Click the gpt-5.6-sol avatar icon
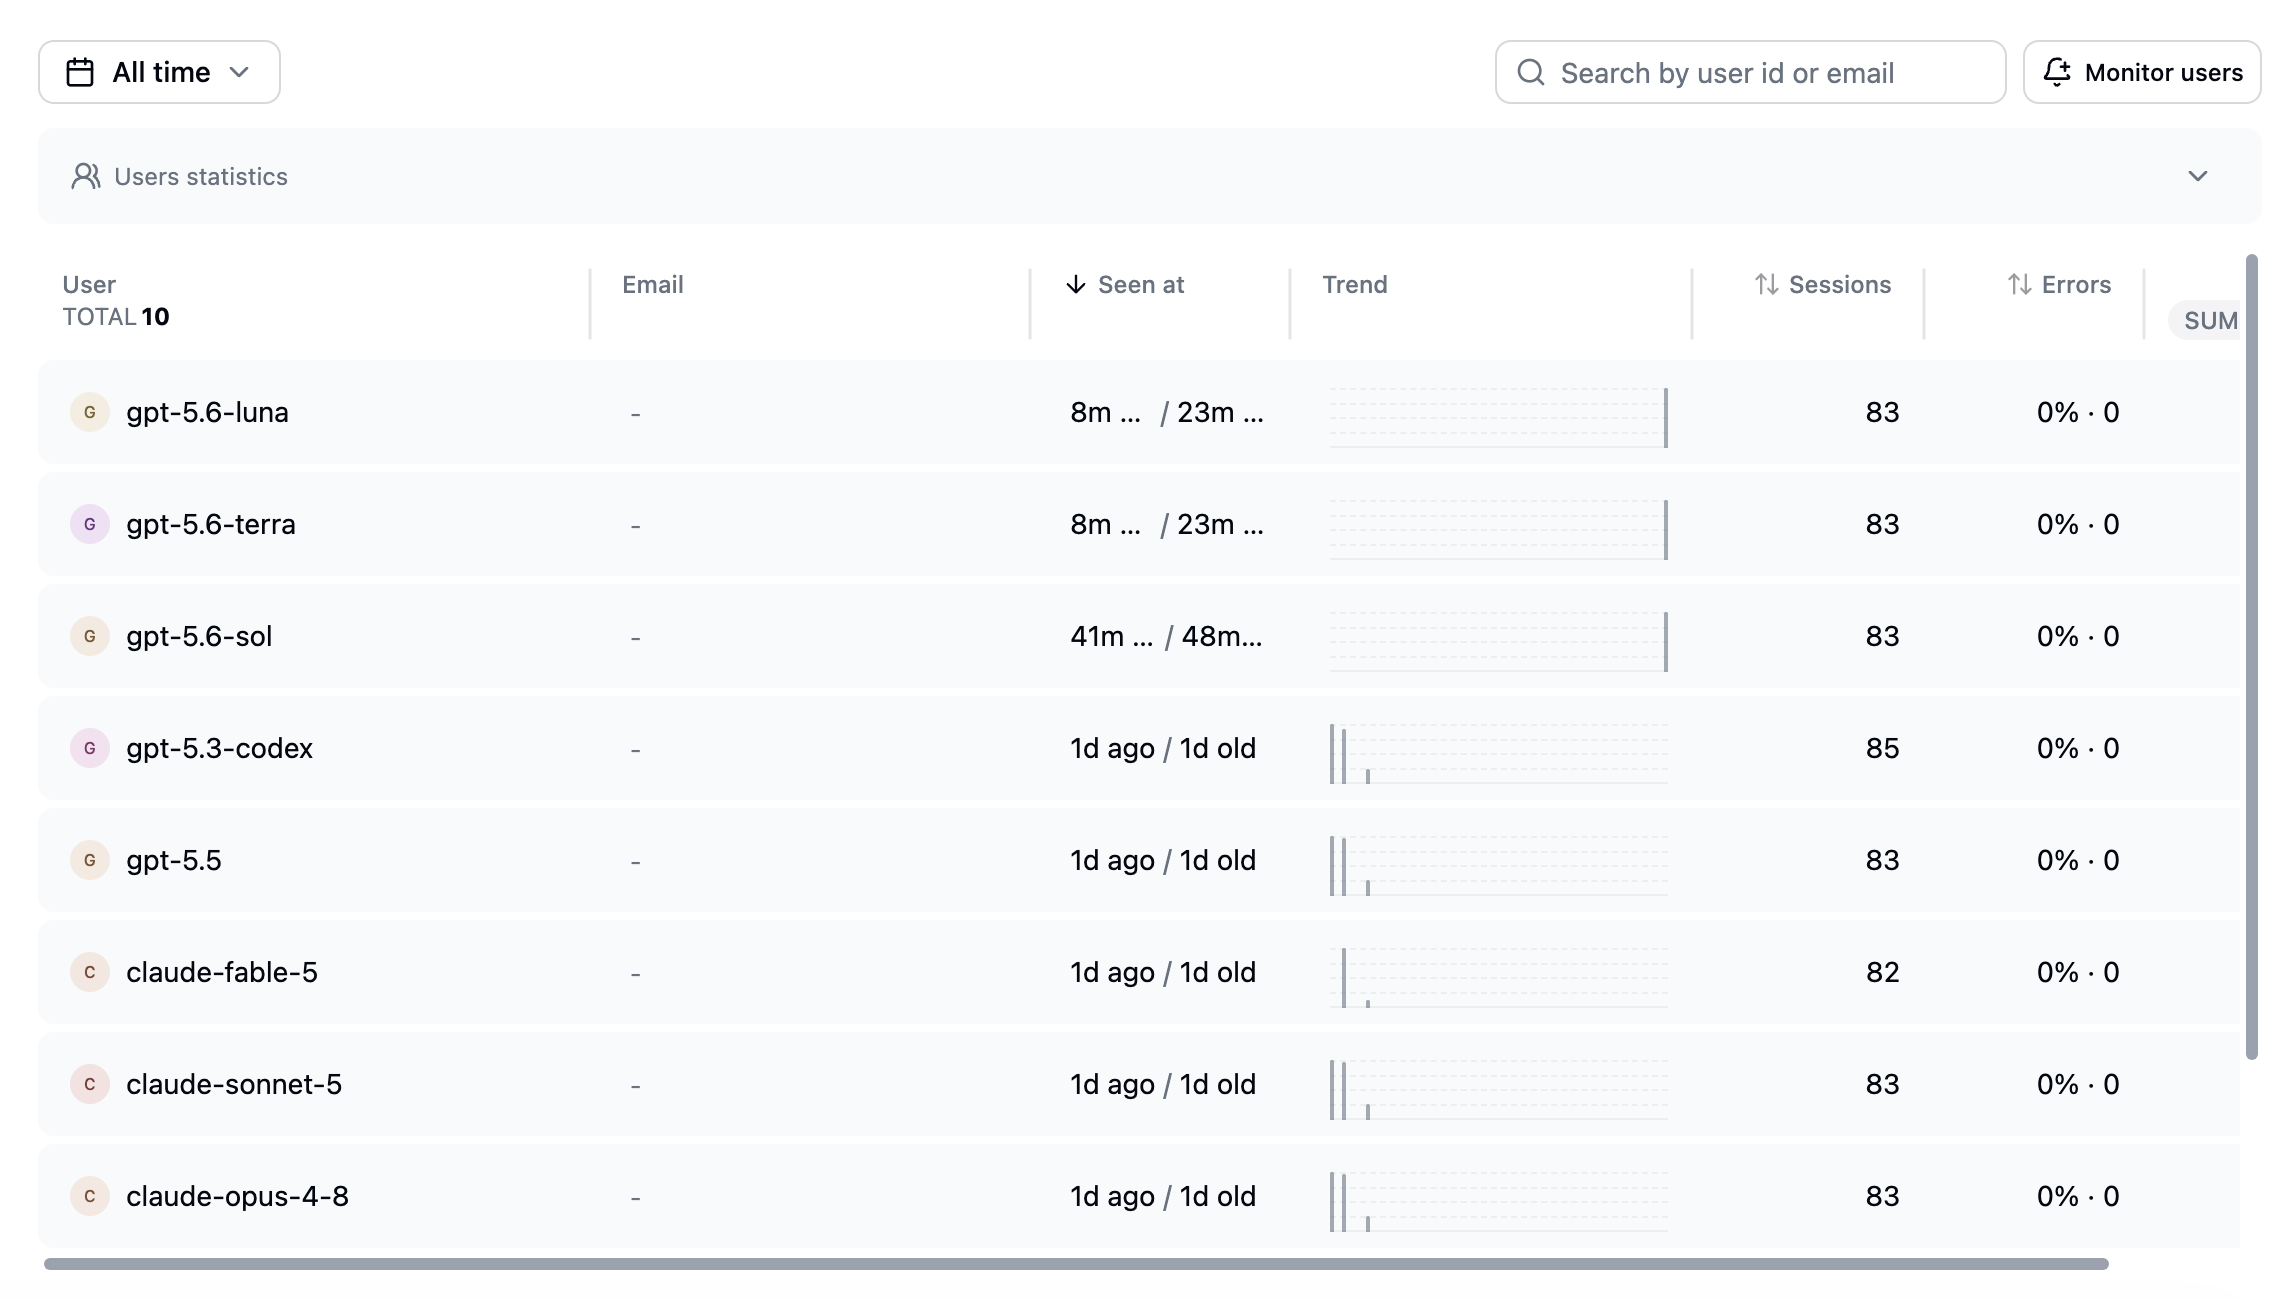 (90, 636)
